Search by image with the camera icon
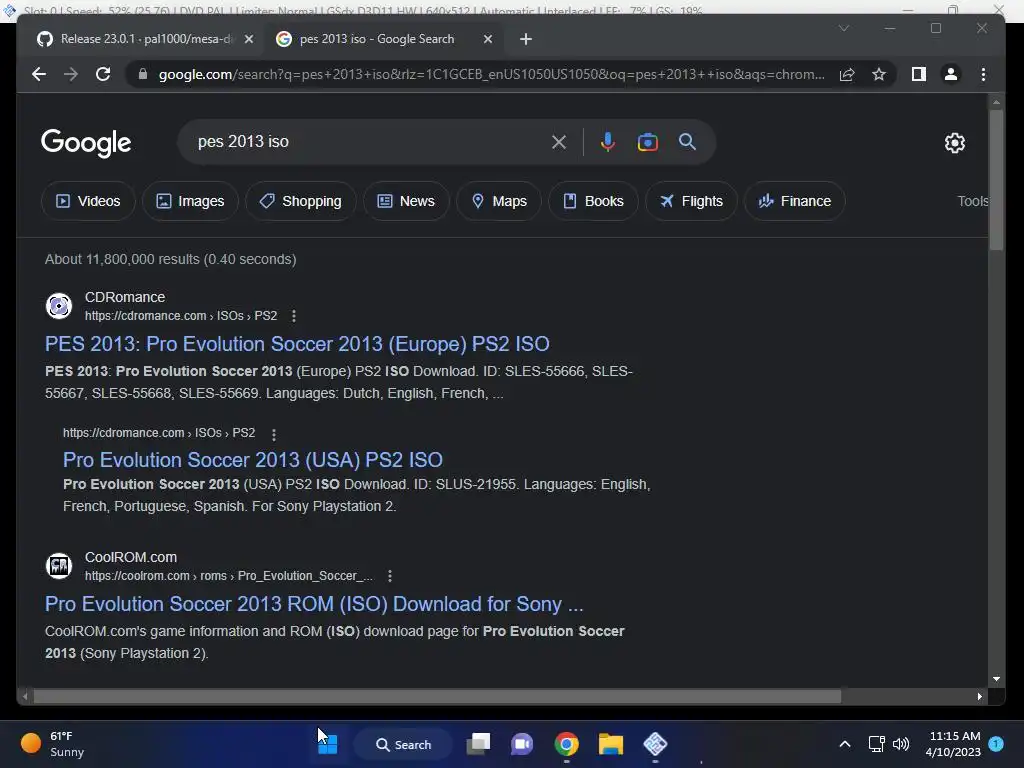The width and height of the screenshot is (1024, 768). (648, 142)
